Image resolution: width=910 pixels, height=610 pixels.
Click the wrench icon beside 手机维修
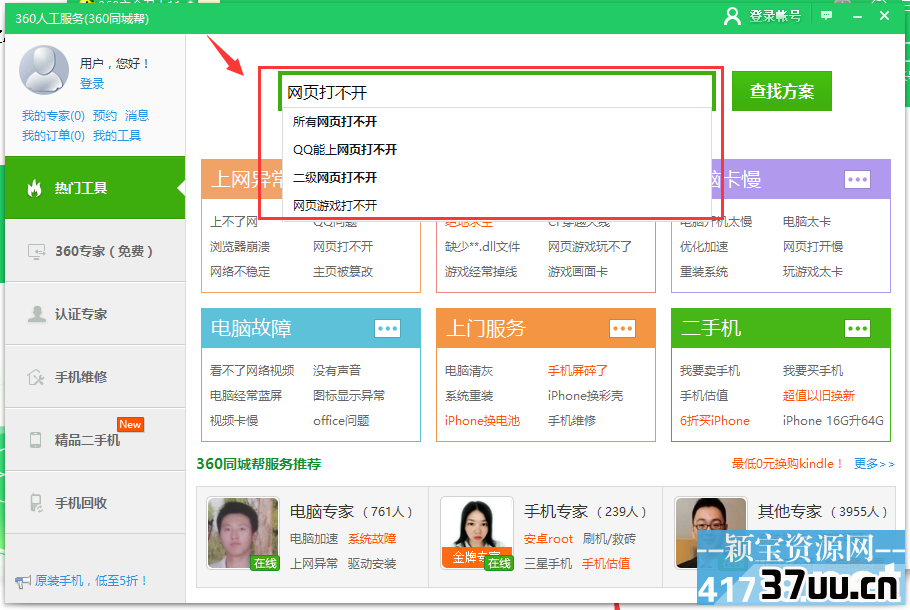pos(35,377)
